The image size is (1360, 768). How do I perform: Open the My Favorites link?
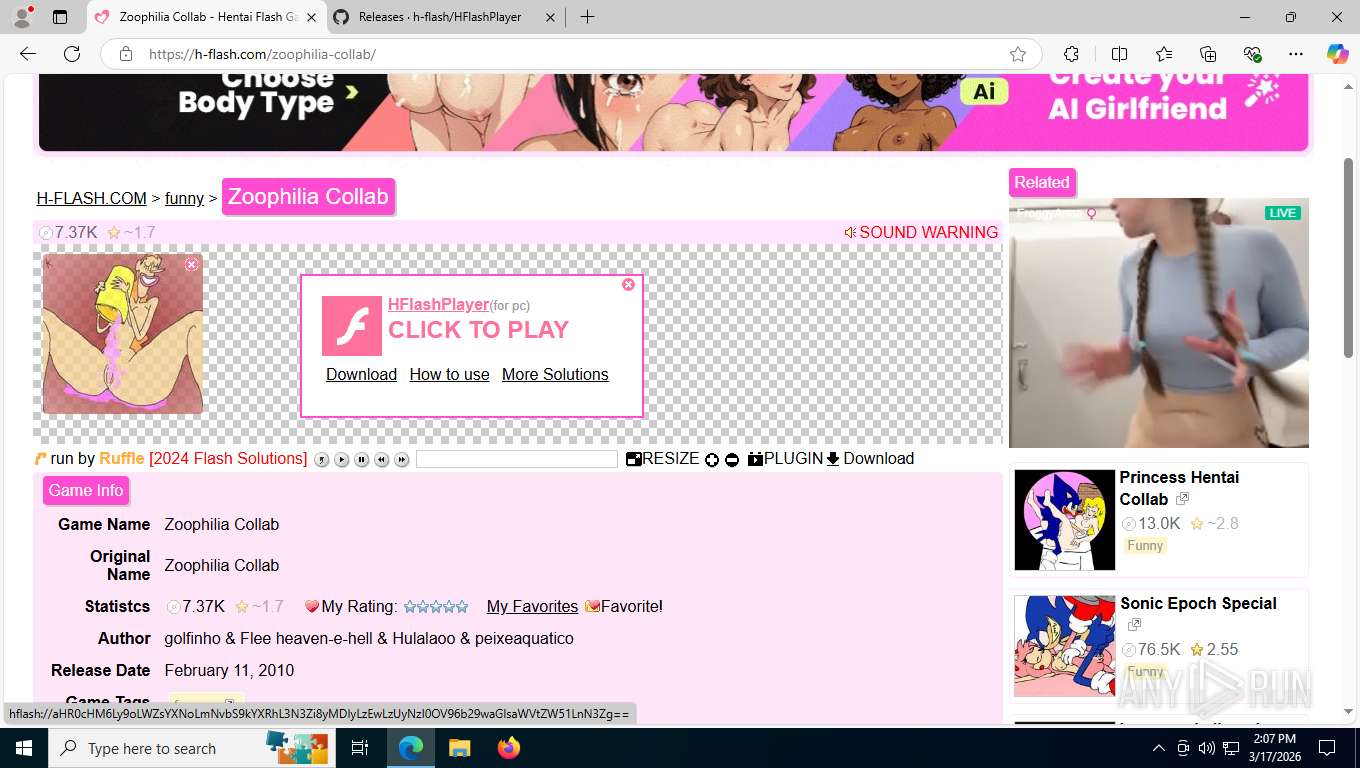[x=532, y=607]
